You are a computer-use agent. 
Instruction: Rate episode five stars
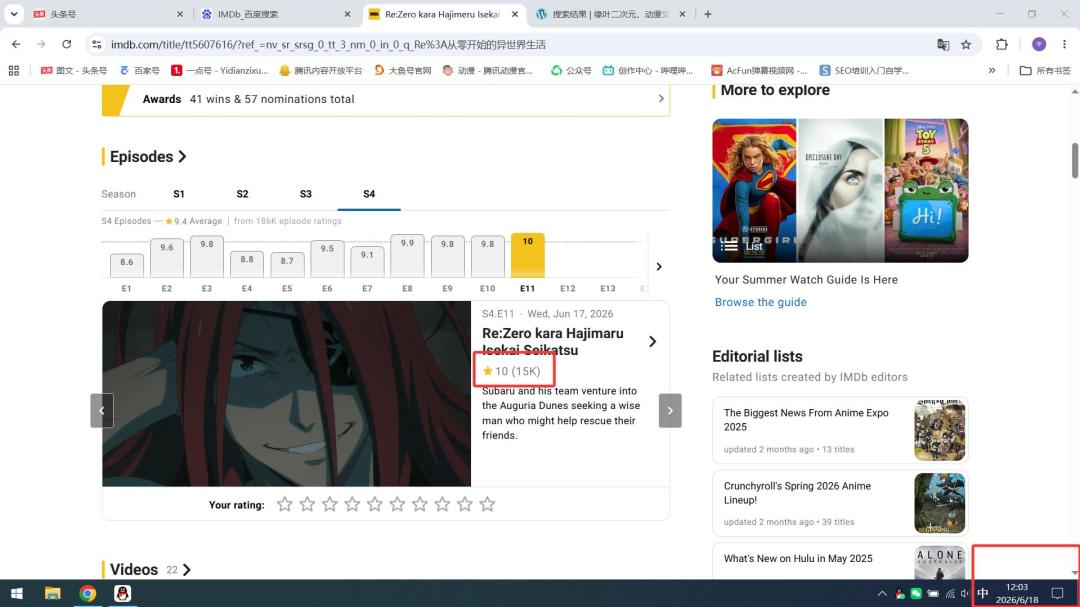(x=375, y=504)
